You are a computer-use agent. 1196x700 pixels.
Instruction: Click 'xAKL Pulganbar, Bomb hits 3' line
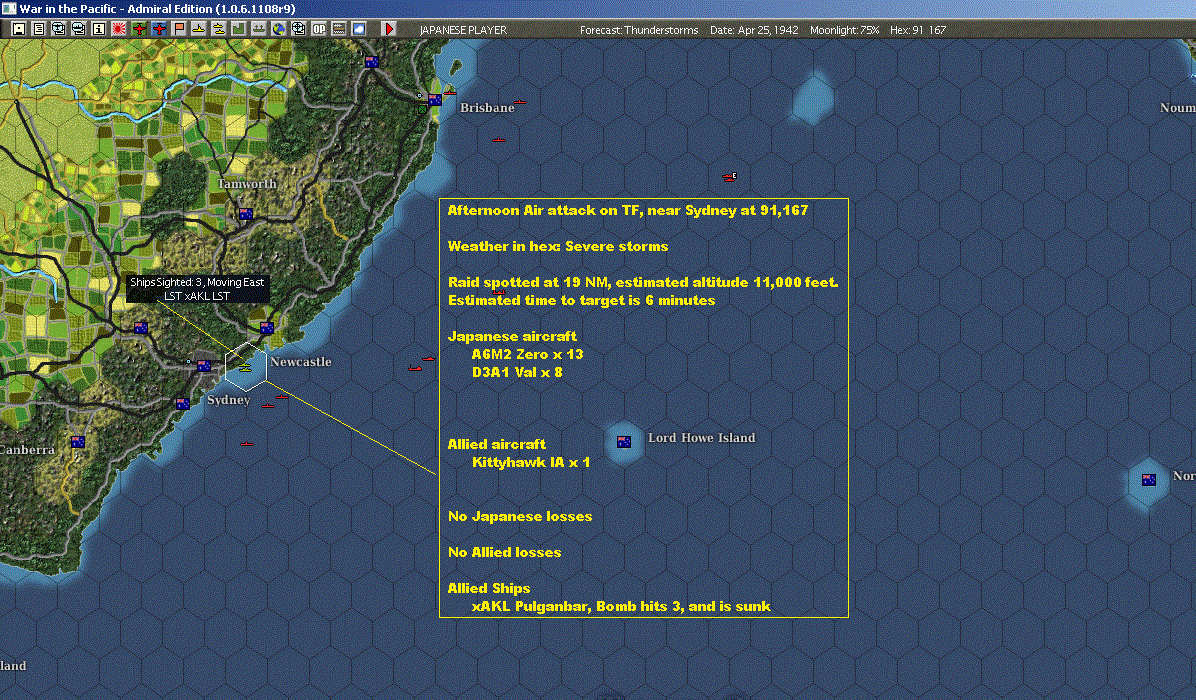(x=621, y=606)
